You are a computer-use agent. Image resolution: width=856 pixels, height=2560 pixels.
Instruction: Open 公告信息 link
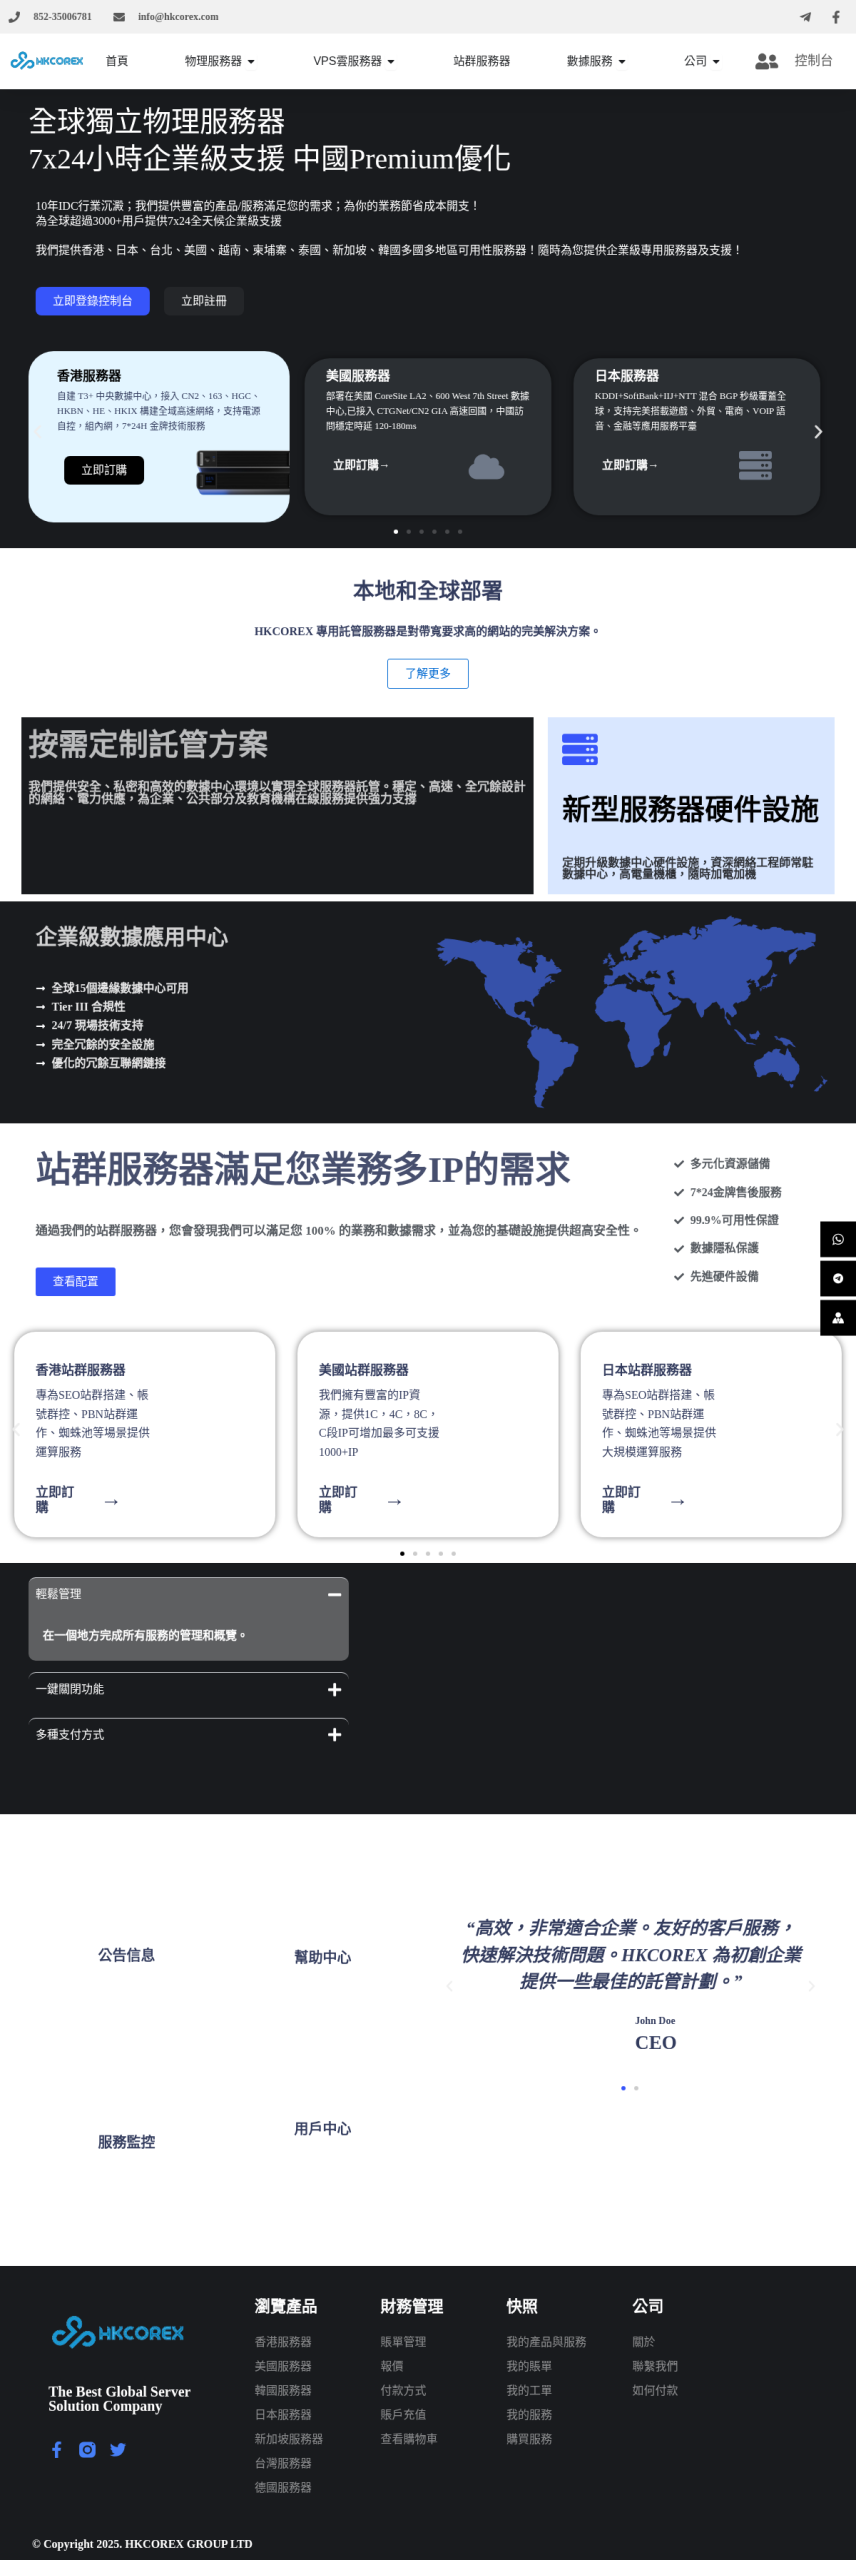pyautogui.click(x=127, y=1955)
